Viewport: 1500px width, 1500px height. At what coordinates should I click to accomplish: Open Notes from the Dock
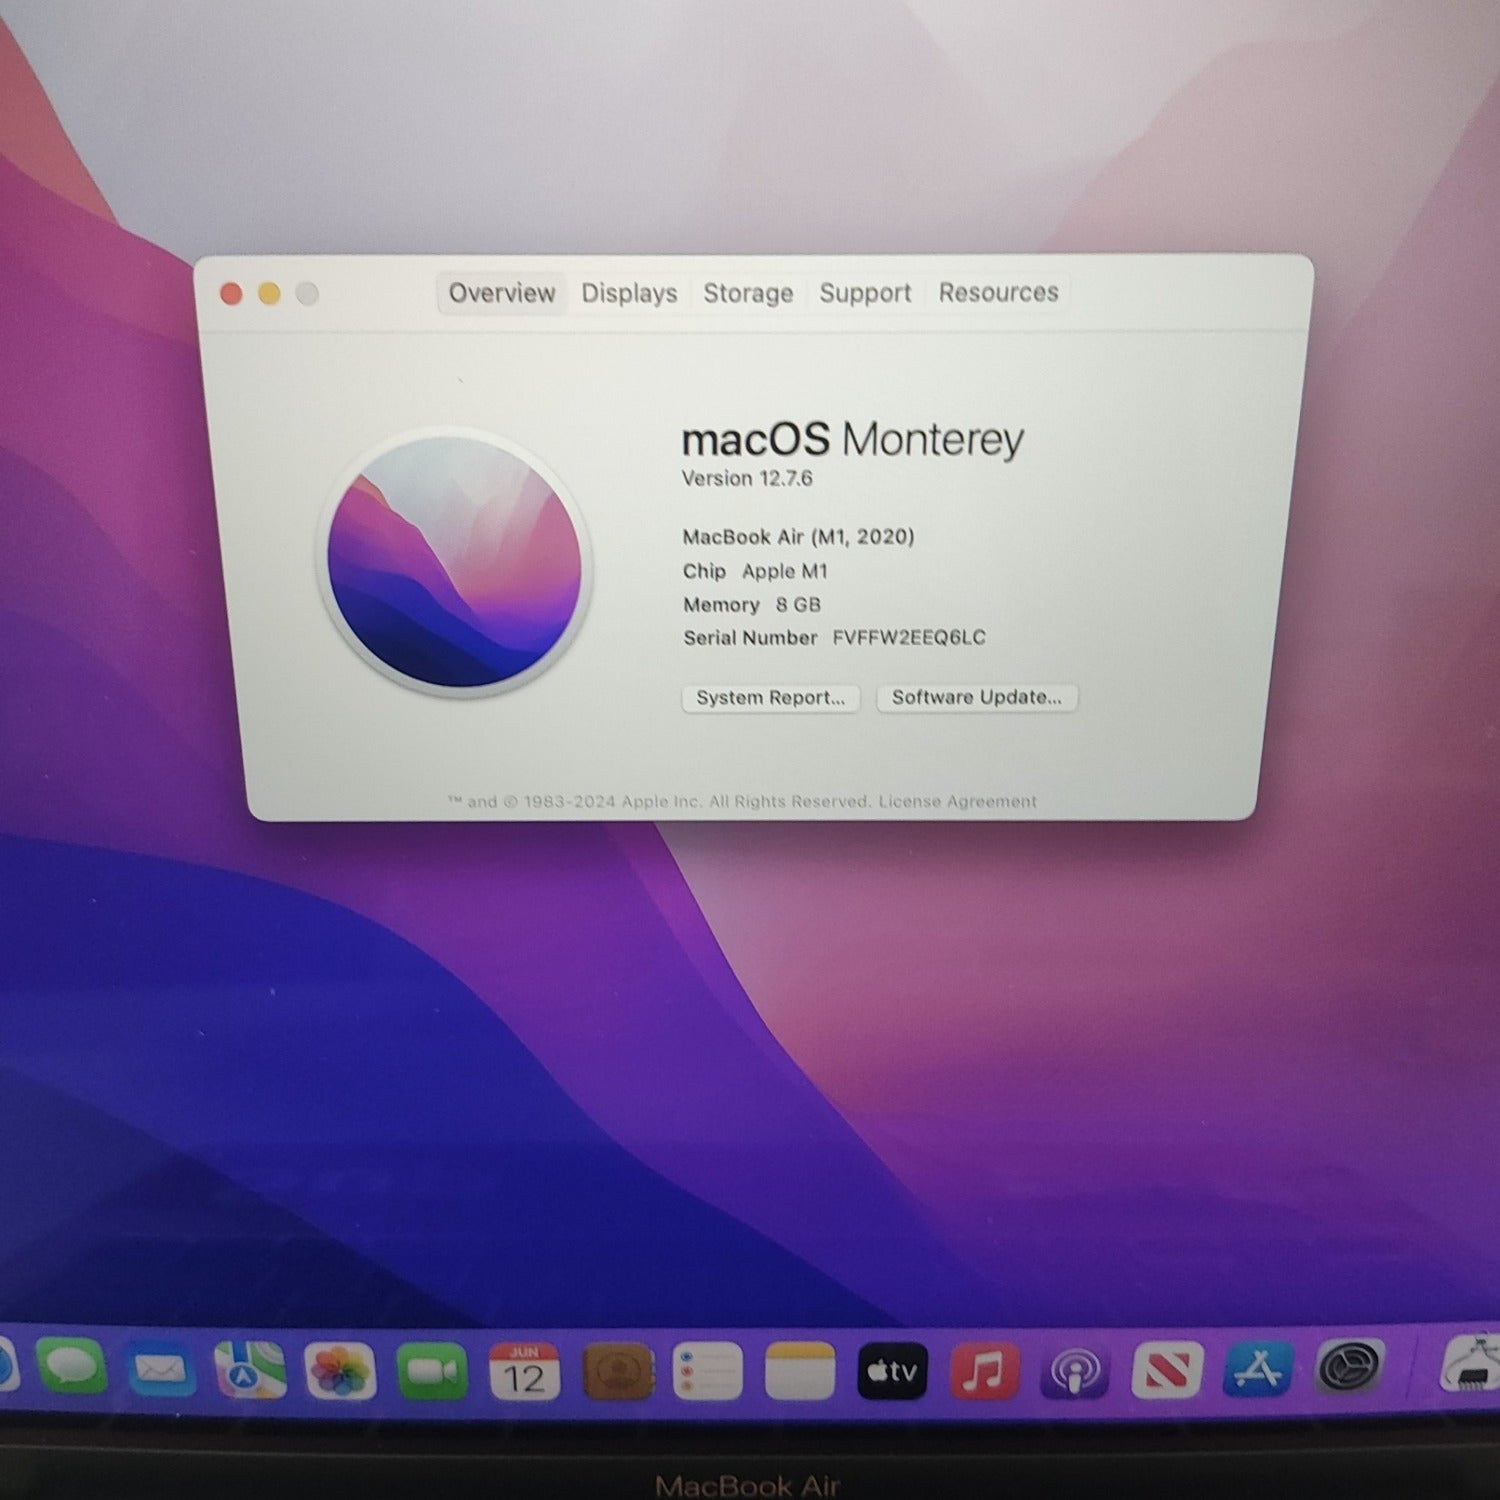[x=800, y=1371]
